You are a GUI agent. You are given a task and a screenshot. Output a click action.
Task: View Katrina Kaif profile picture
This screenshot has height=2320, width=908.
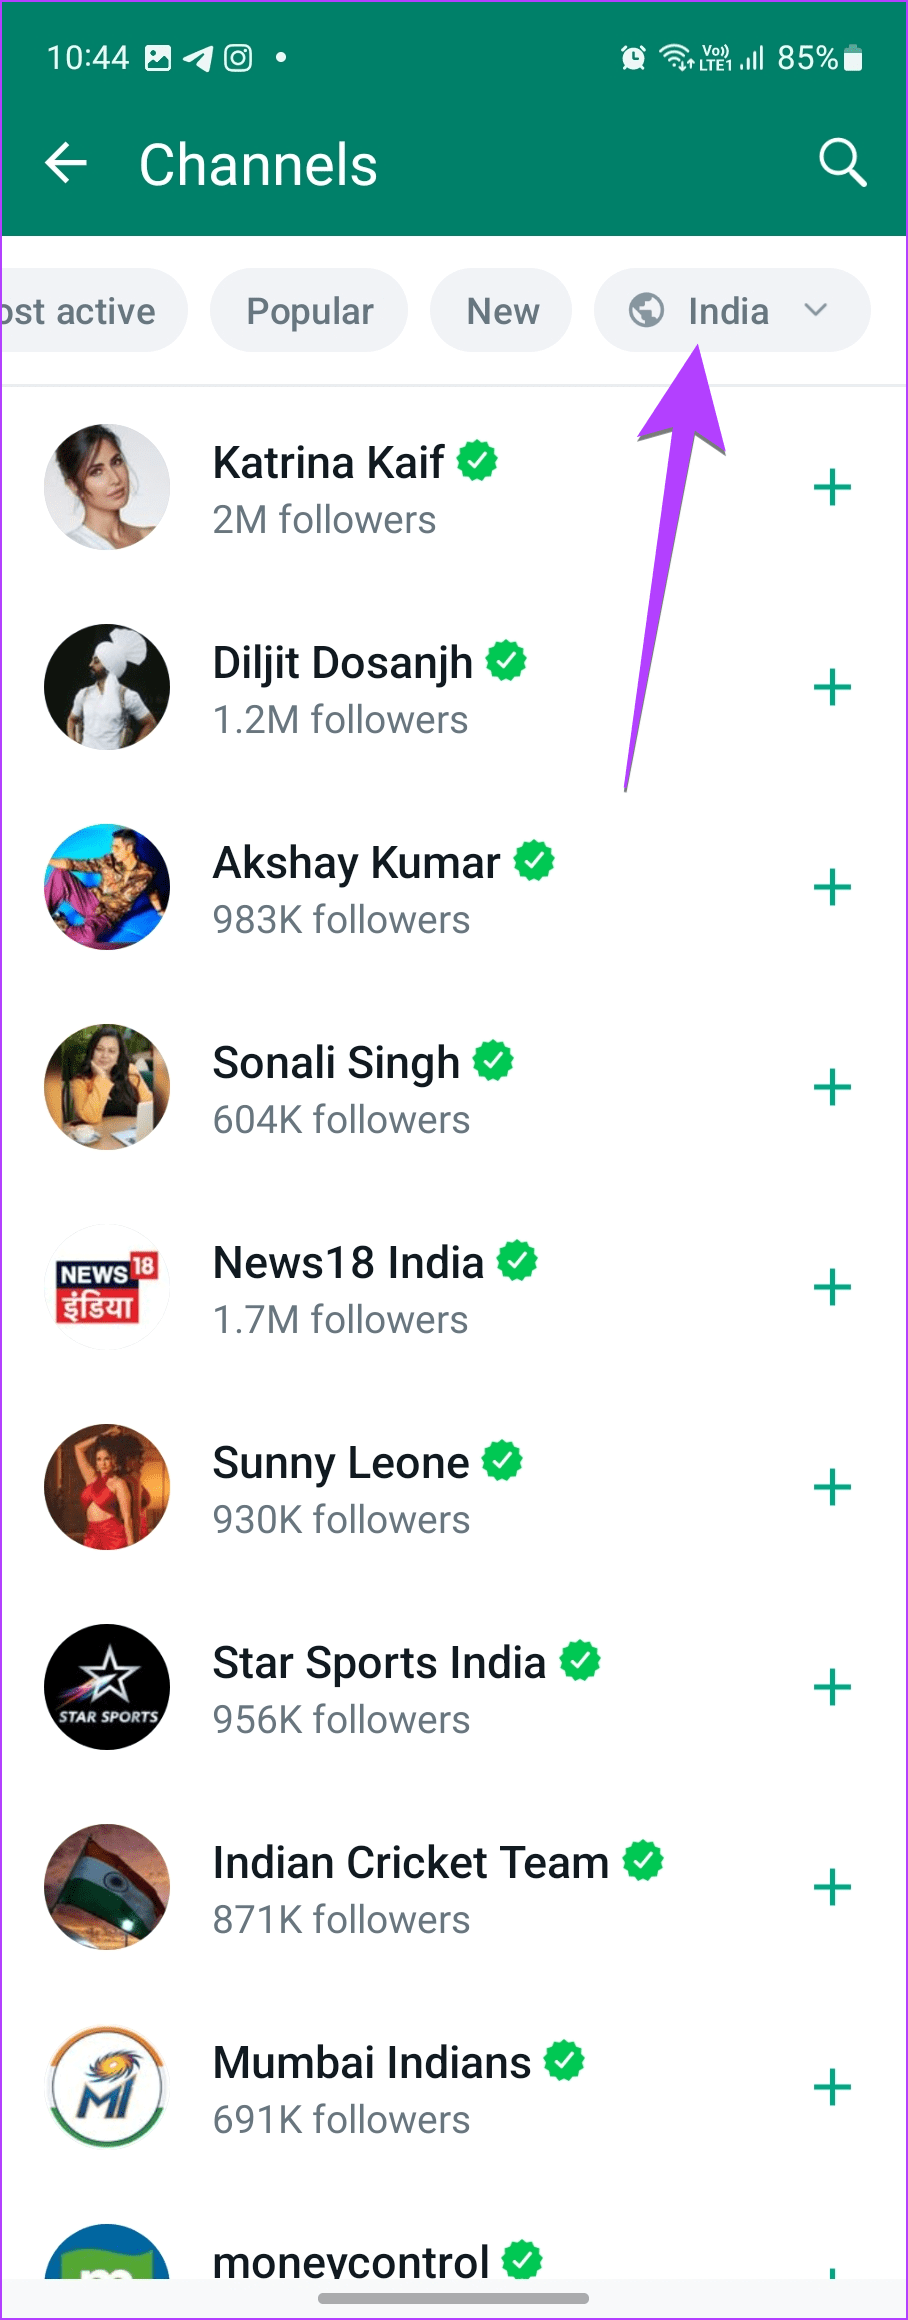[107, 487]
